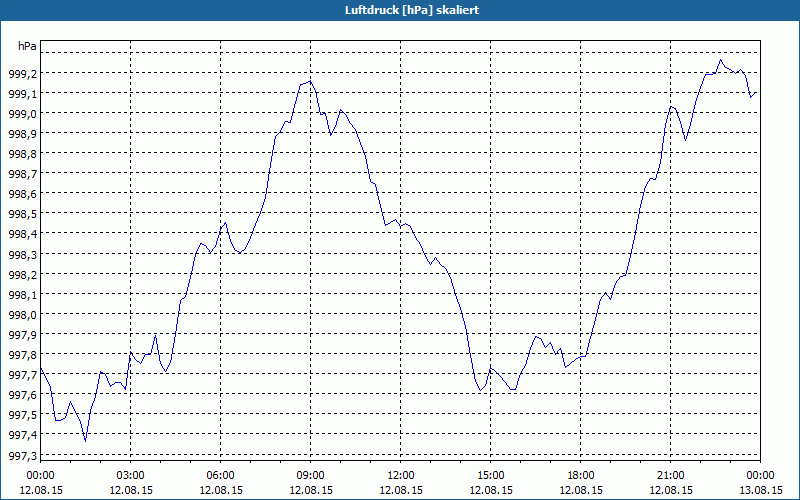Click the 998,4 y-axis value
The image size is (800, 500).
(x=22, y=234)
